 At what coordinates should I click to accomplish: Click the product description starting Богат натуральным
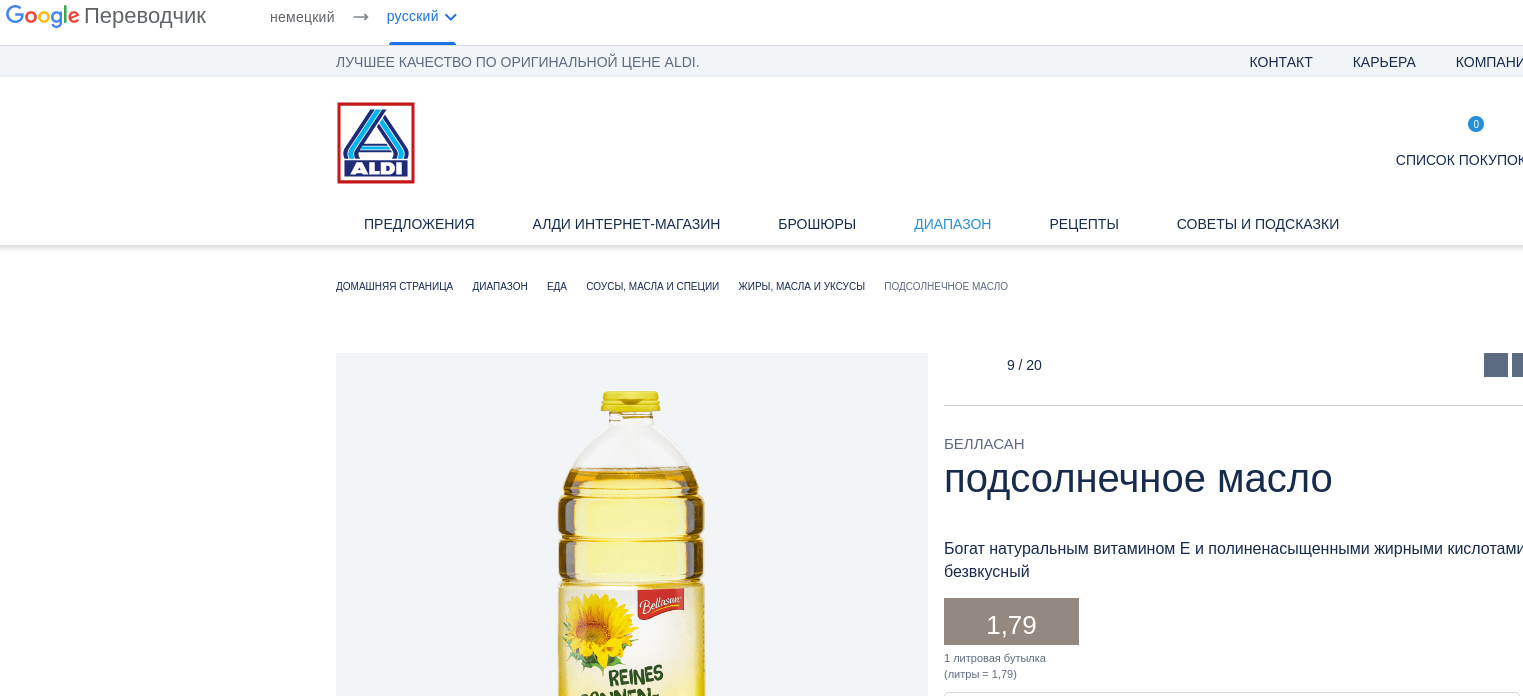click(x=1233, y=560)
